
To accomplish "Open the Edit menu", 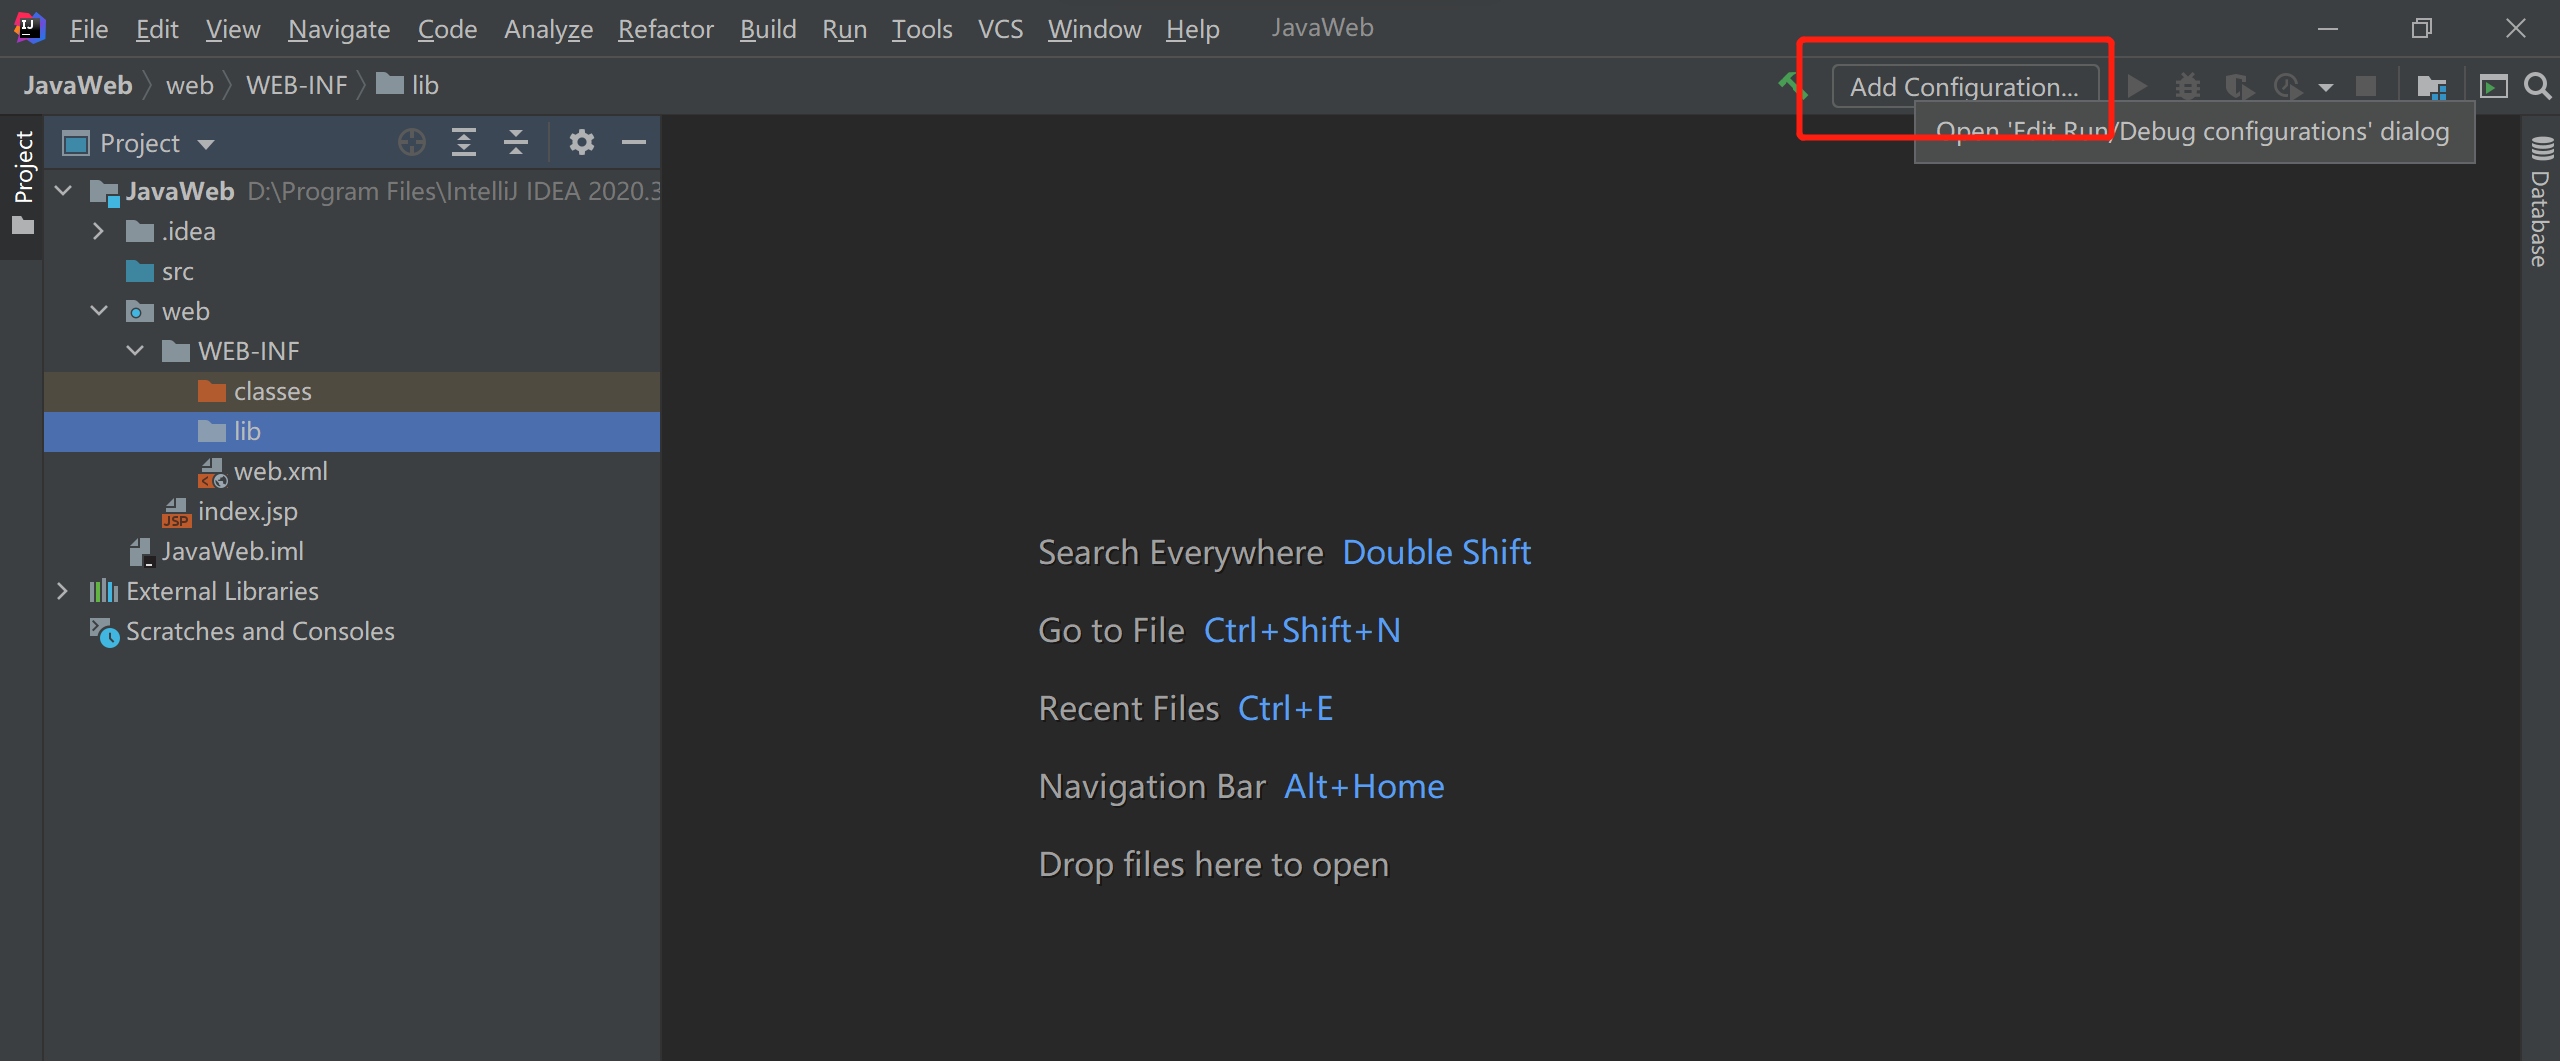I will (157, 29).
